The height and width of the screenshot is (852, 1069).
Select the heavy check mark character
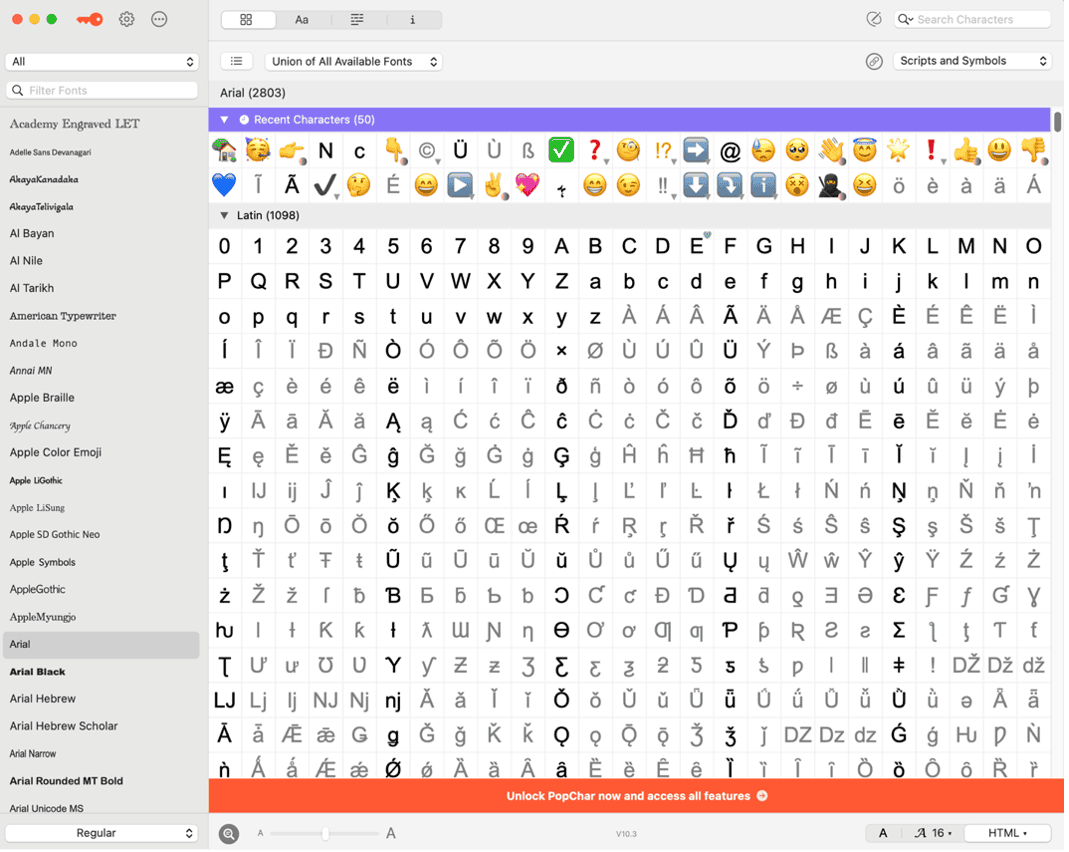pos(325,185)
